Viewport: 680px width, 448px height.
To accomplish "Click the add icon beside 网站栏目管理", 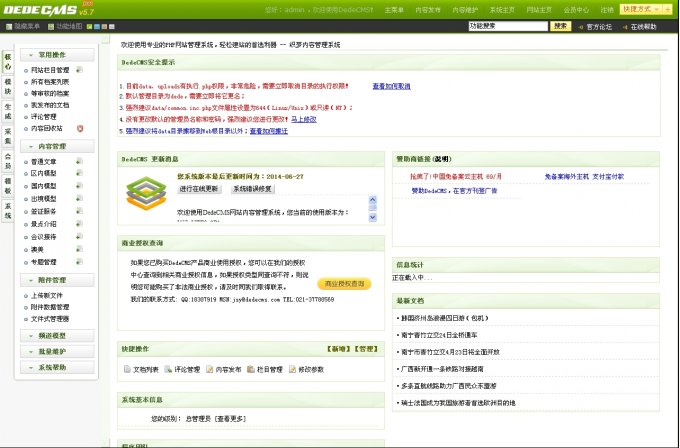I will [79, 69].
